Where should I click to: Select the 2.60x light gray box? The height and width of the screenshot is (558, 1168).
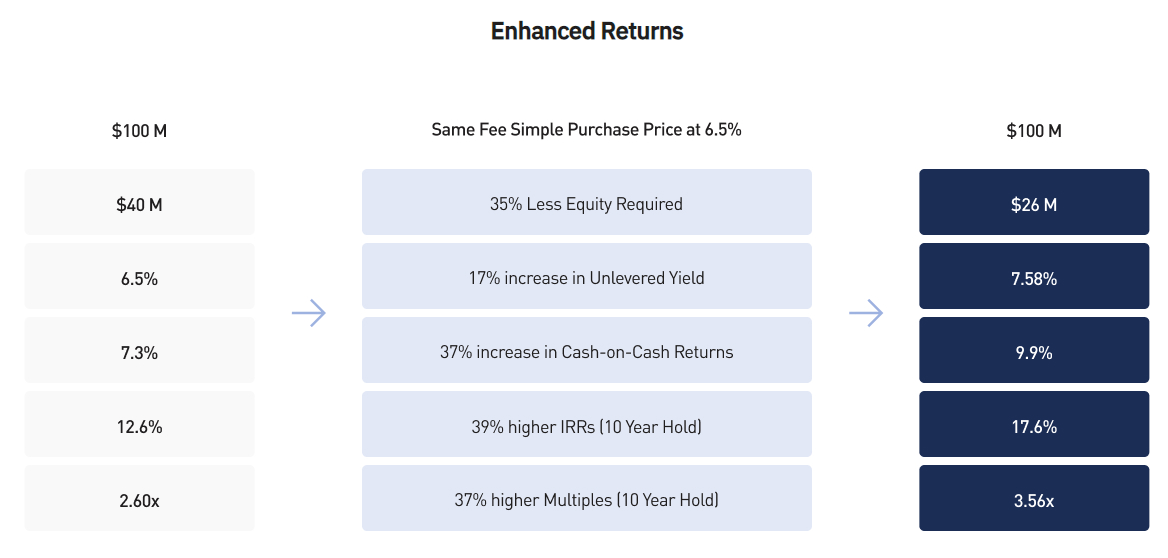139,498
